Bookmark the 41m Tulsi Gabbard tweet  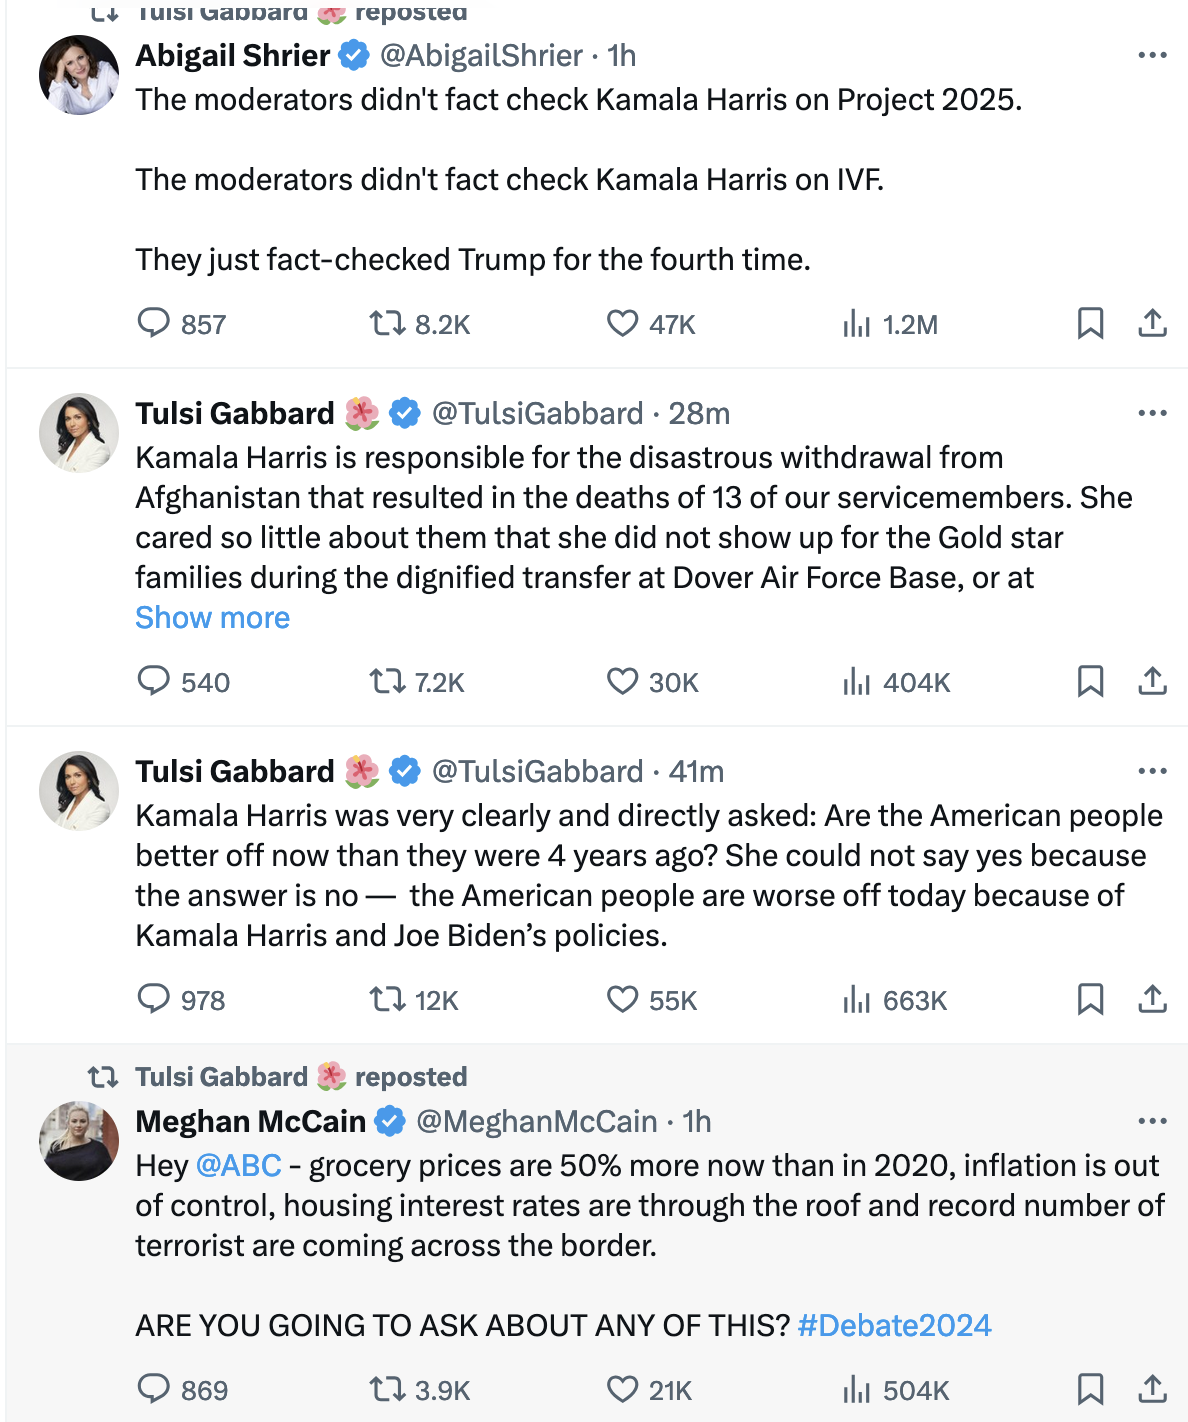1090,999
